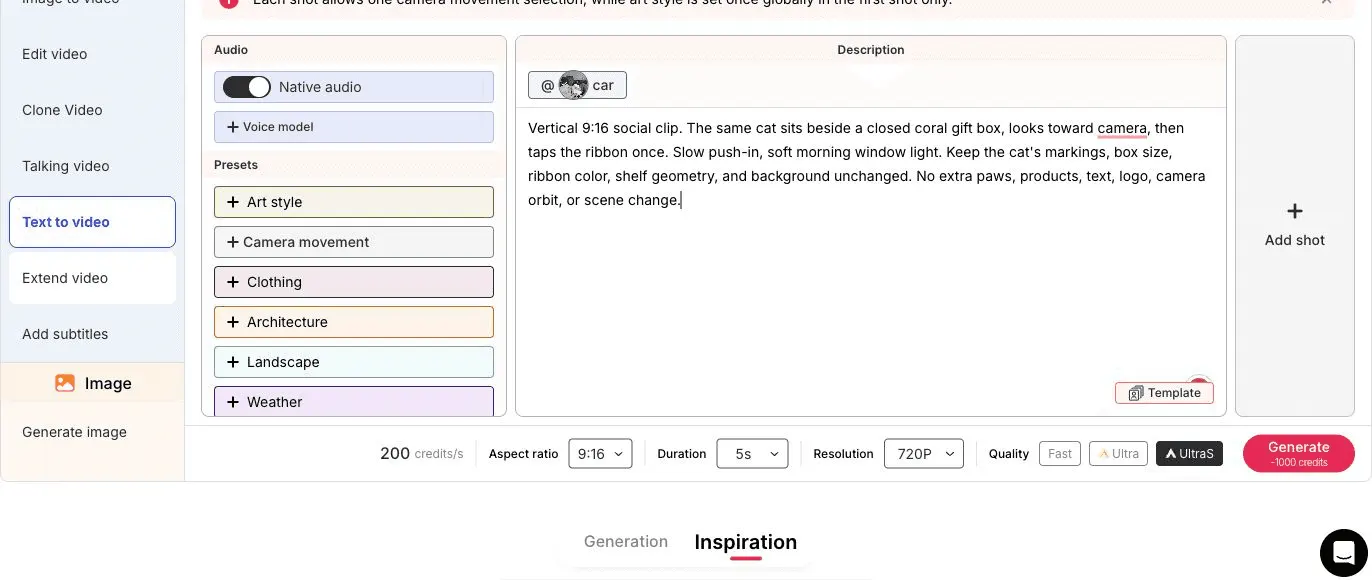The image size is (1372, 580).
Task: Open the chat support bubble icon
Action: [1343, 552]
